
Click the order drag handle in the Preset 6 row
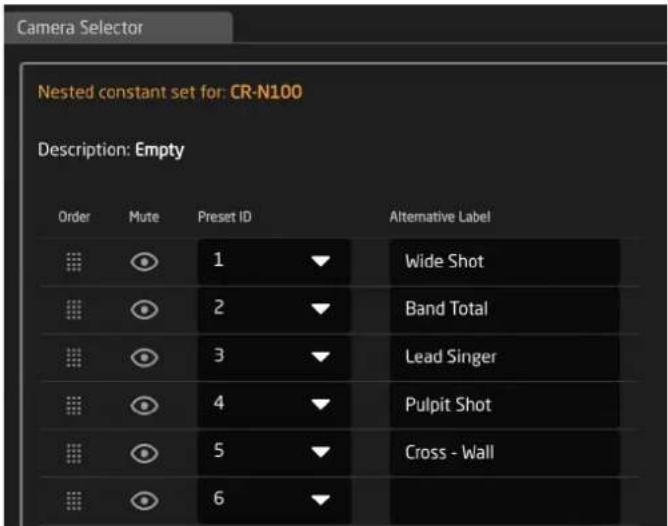pos(74,500)
